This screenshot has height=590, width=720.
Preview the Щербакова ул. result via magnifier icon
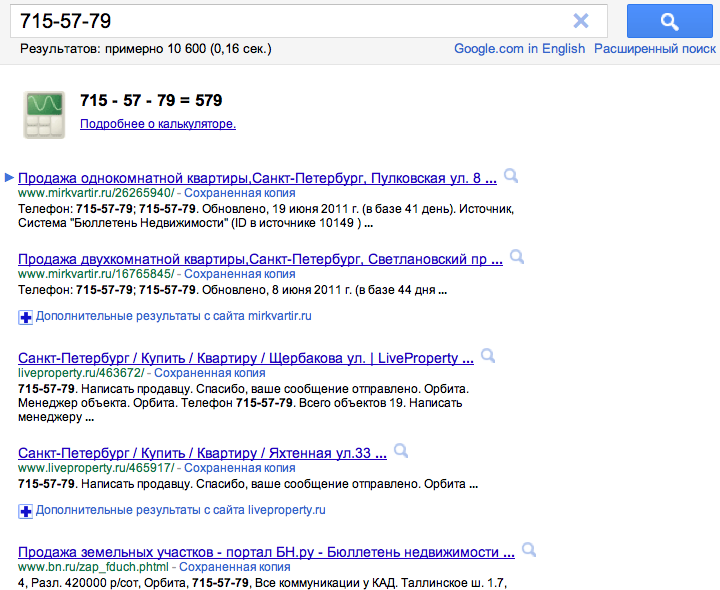coord(488,356)
